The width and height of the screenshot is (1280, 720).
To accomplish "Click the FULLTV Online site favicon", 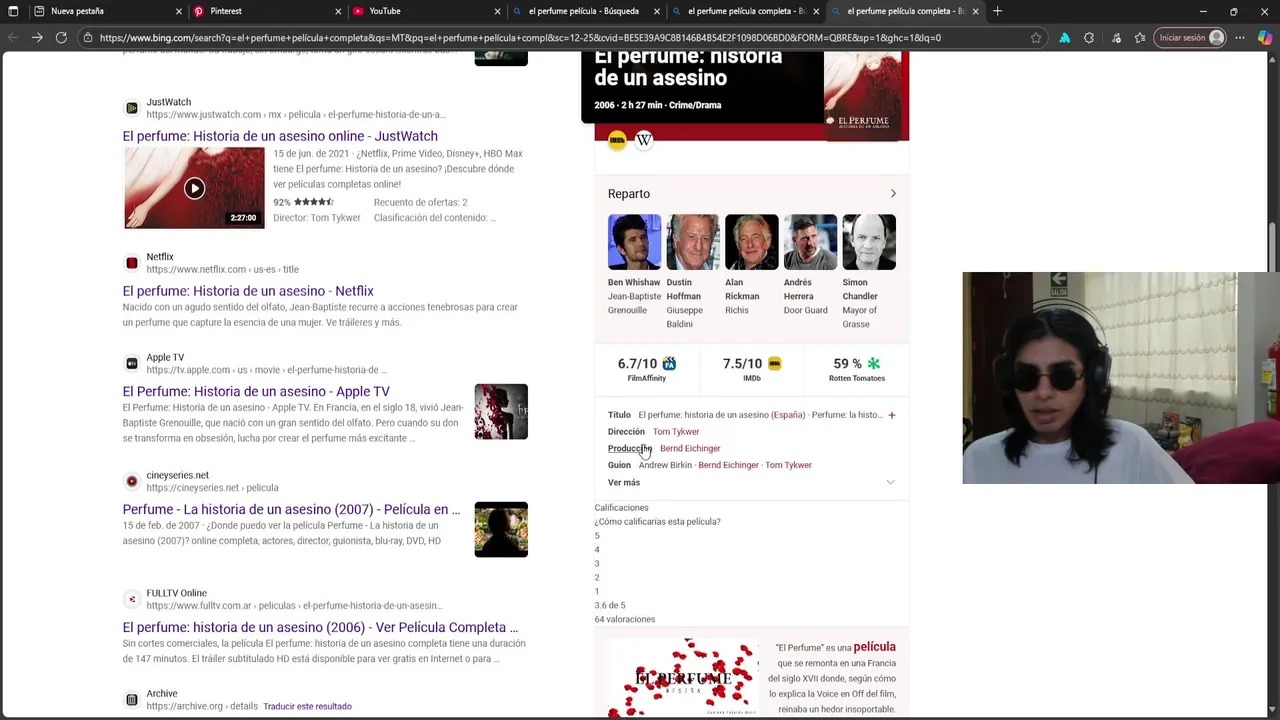I will [132, 599].
